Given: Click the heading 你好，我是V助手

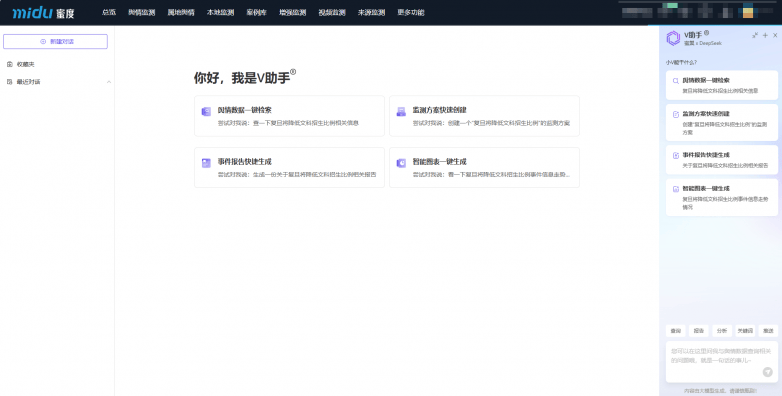Looking at the screenshot, I should (x=245, y=77).
